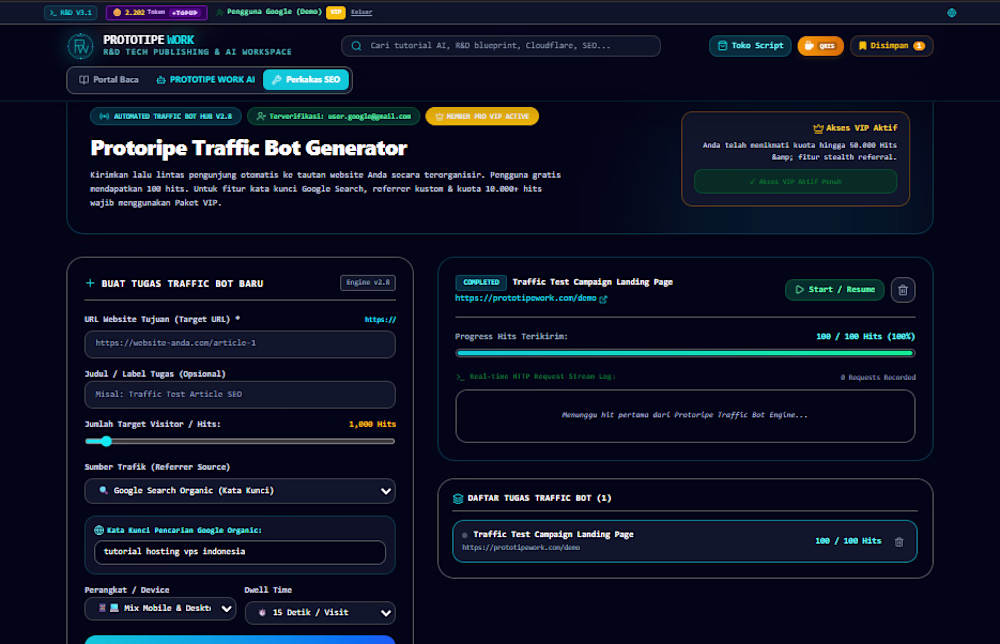Click the 100 / 100 Hits (100%) progress text
The width and height of the screenshot is (1000, 644).
(865, 337)
